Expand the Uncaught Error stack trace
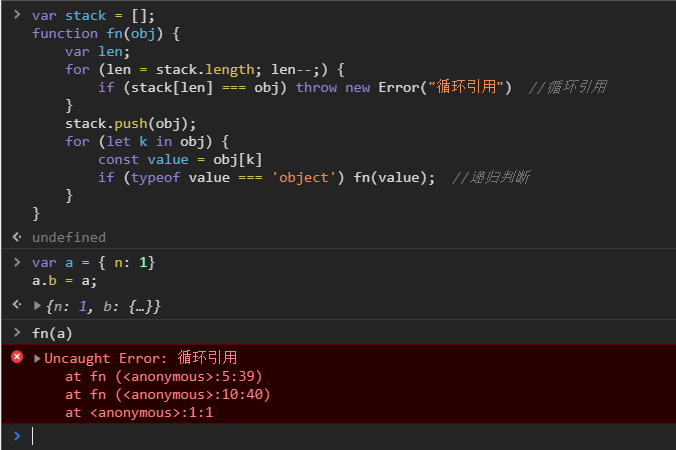The width and height of the screenshot is (676, 450). pyautogui.click(x=38, y=358)
